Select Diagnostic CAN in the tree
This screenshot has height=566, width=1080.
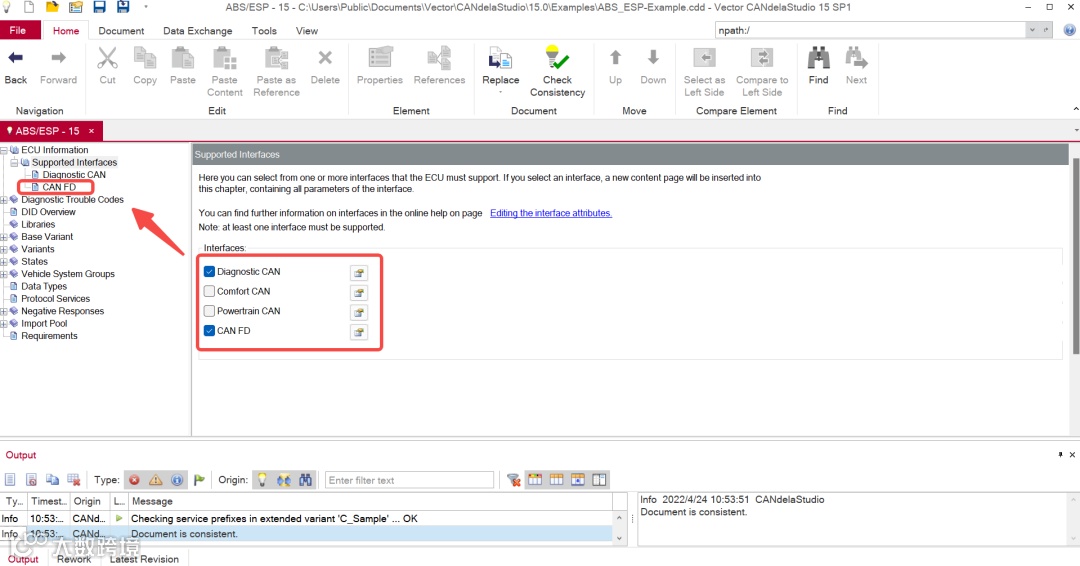[74, 175]
